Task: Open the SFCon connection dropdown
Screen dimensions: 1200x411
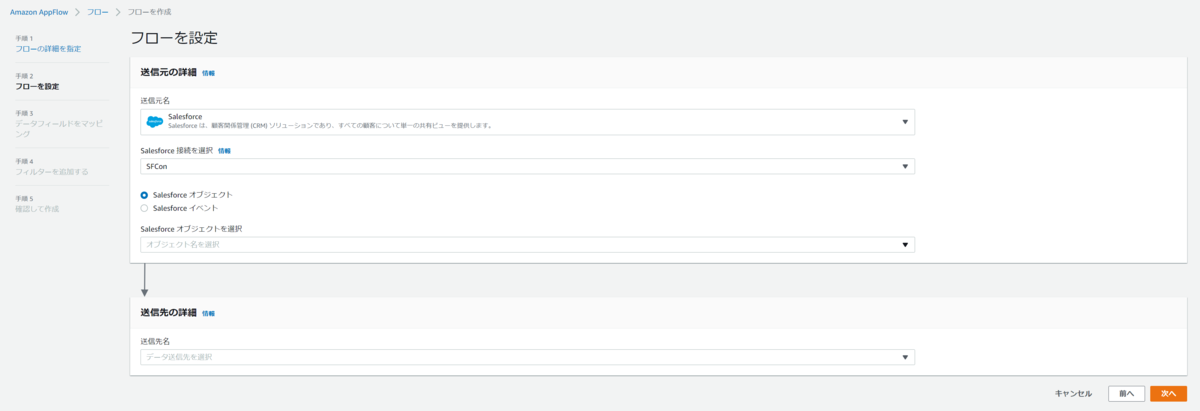Action: (x=528, y=166)
